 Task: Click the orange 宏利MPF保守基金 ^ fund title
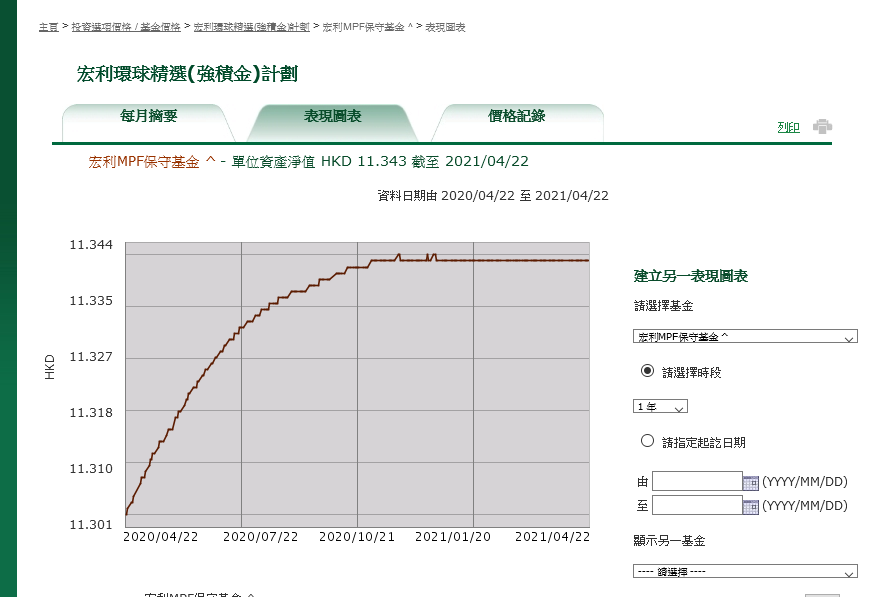click(152, 162)
